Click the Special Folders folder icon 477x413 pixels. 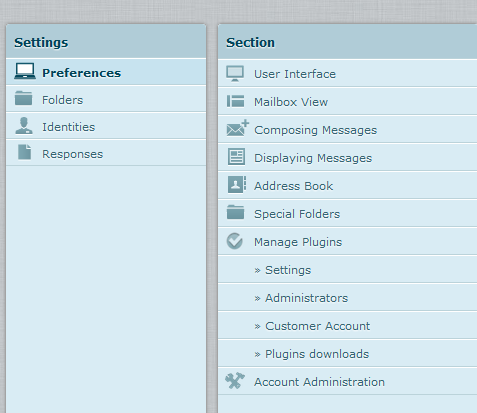coord(235,212)
